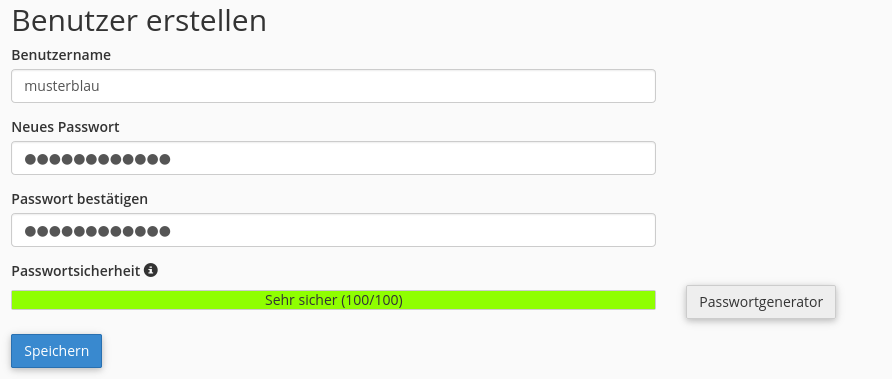Click into the Neues Passwort field

coord(333,158)
